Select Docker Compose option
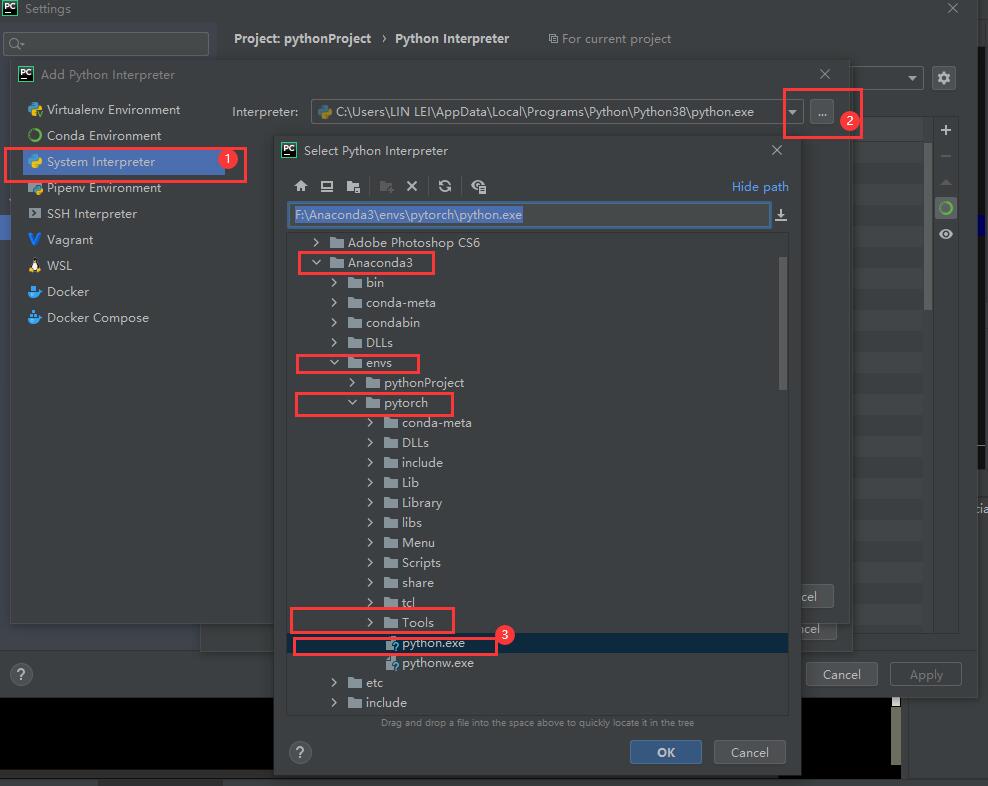This screenshot has height=786, width=988. (98, 318)
